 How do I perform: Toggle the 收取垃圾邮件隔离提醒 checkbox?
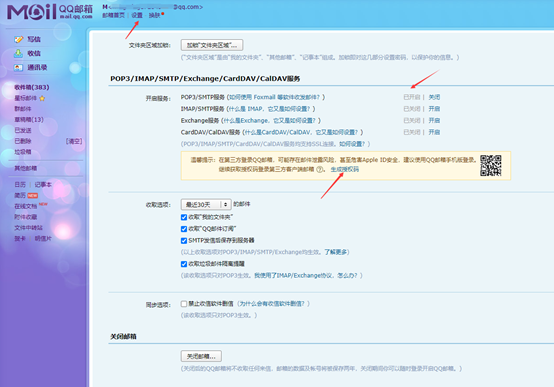[x=184, y=264]
